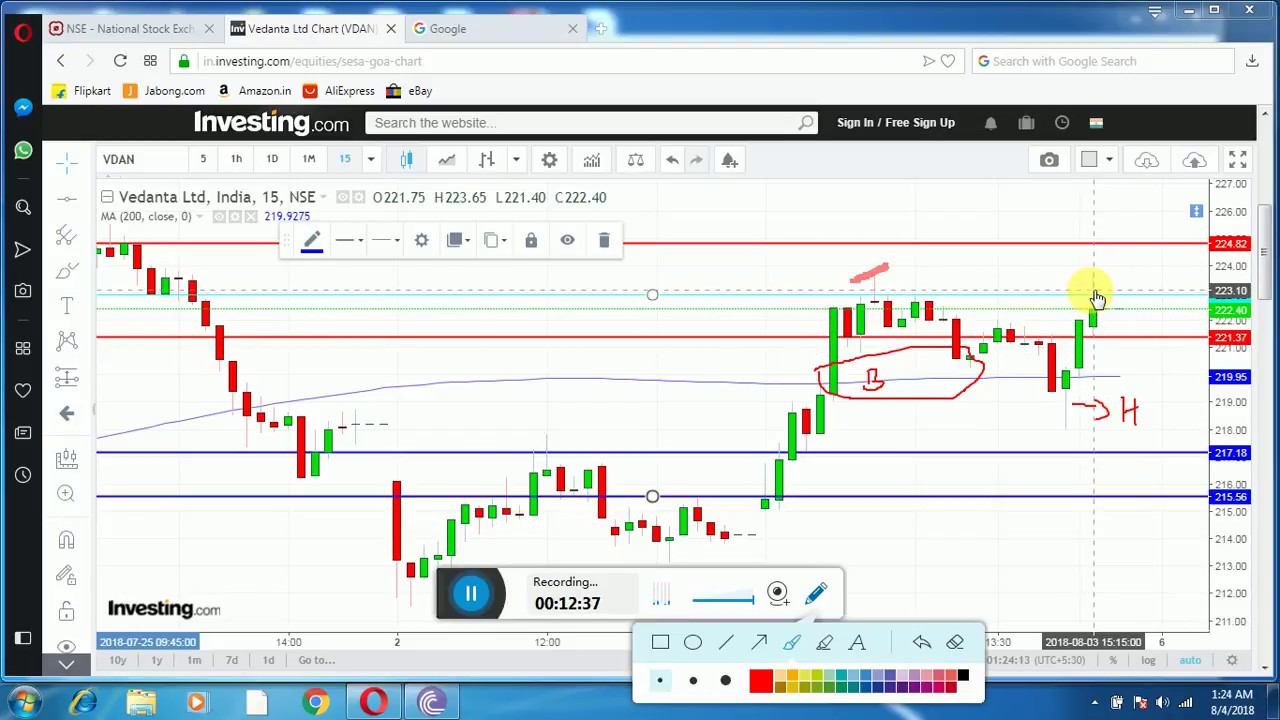The height and width of the screenshot is (720, 1280).
Task: Pick the large red color swatch
Action: 761,681
